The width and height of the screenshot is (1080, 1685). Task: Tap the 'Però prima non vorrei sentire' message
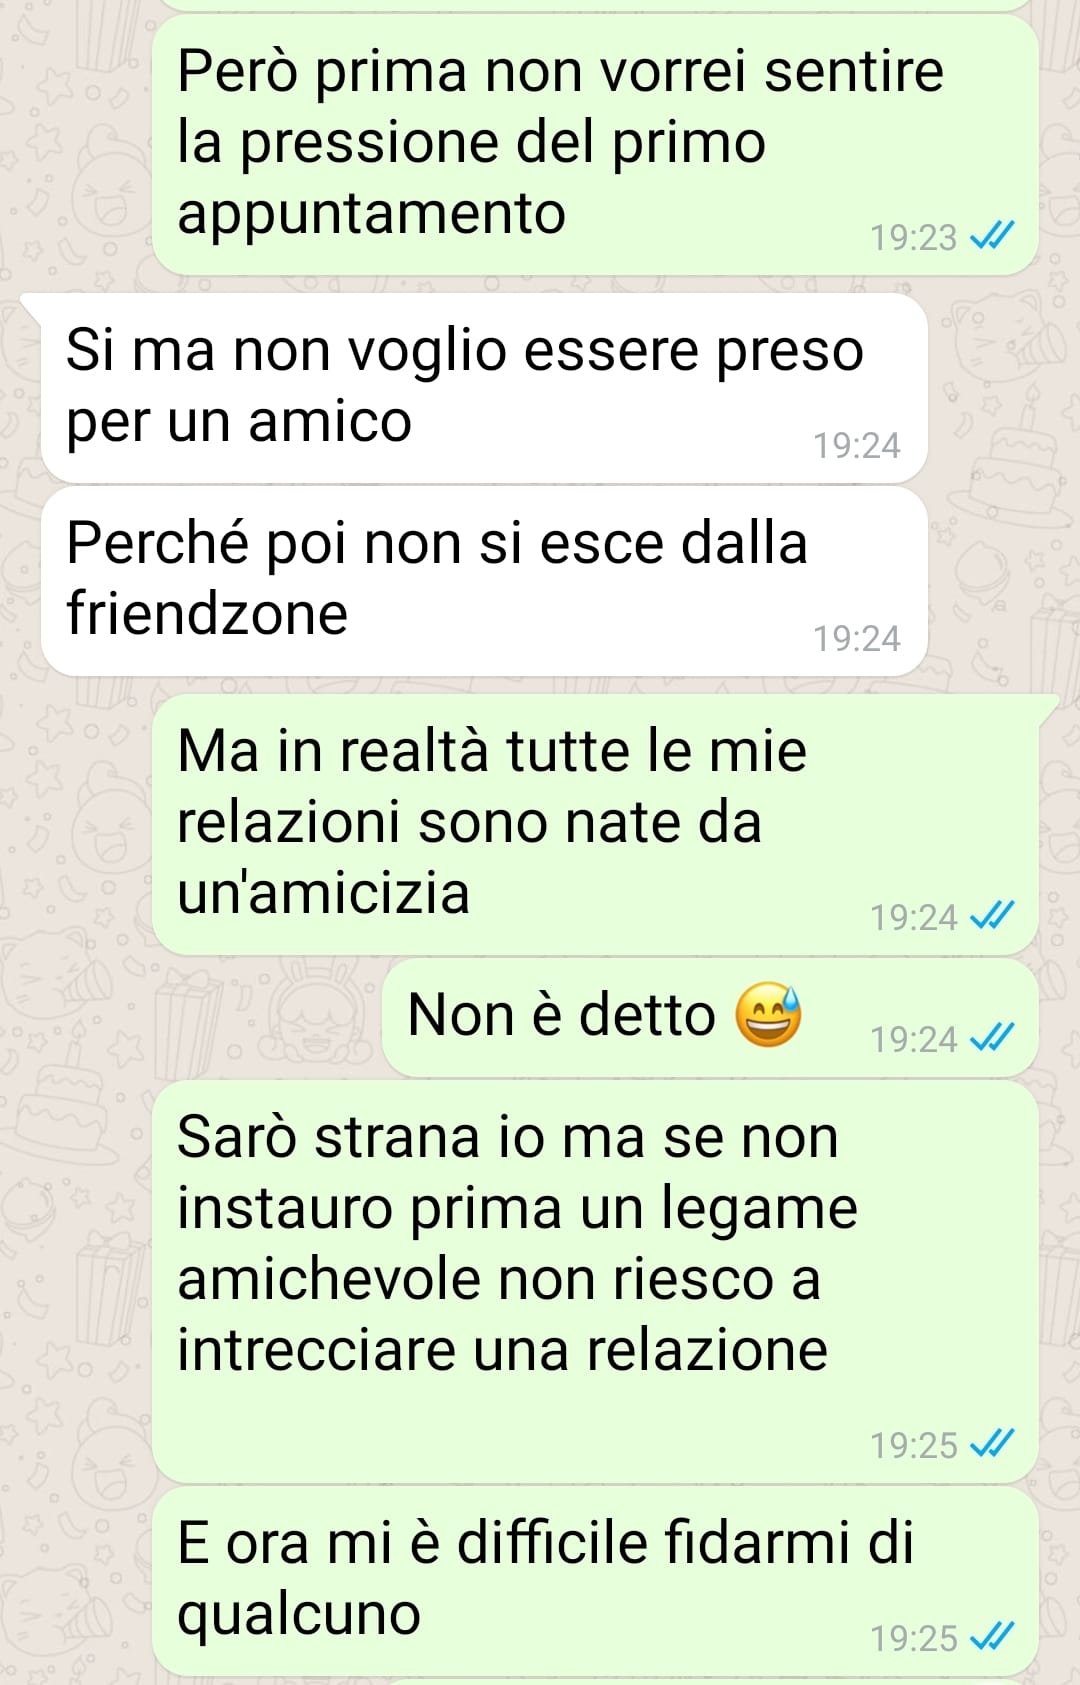(x=595, y=145)
